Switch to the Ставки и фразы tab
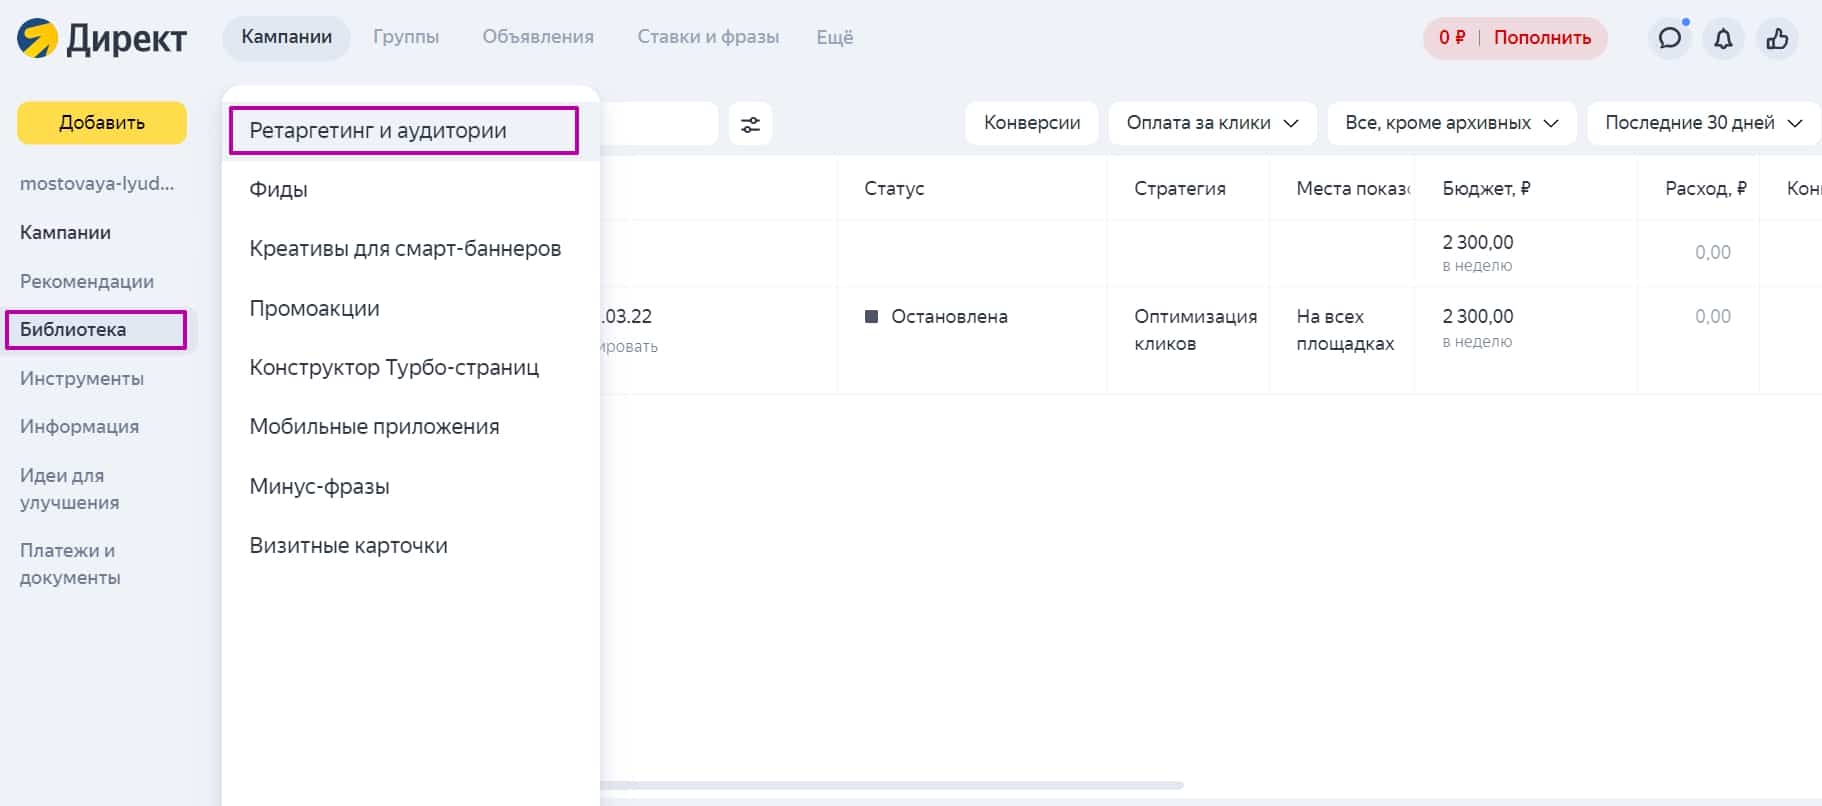1822x806 pixels. pos(708,37)
